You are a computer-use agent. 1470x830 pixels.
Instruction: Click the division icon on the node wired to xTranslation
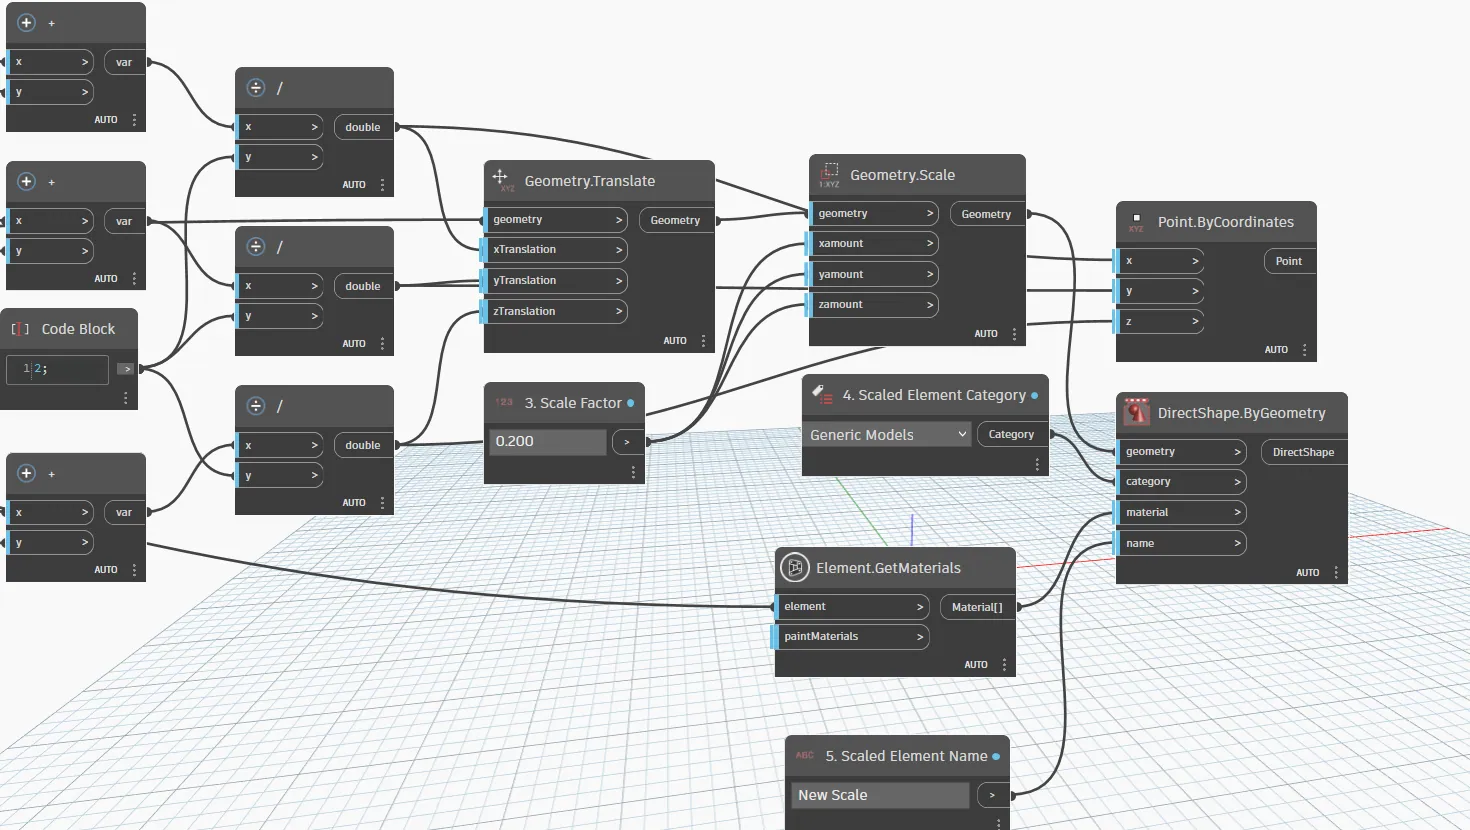[x=256, y=88]
